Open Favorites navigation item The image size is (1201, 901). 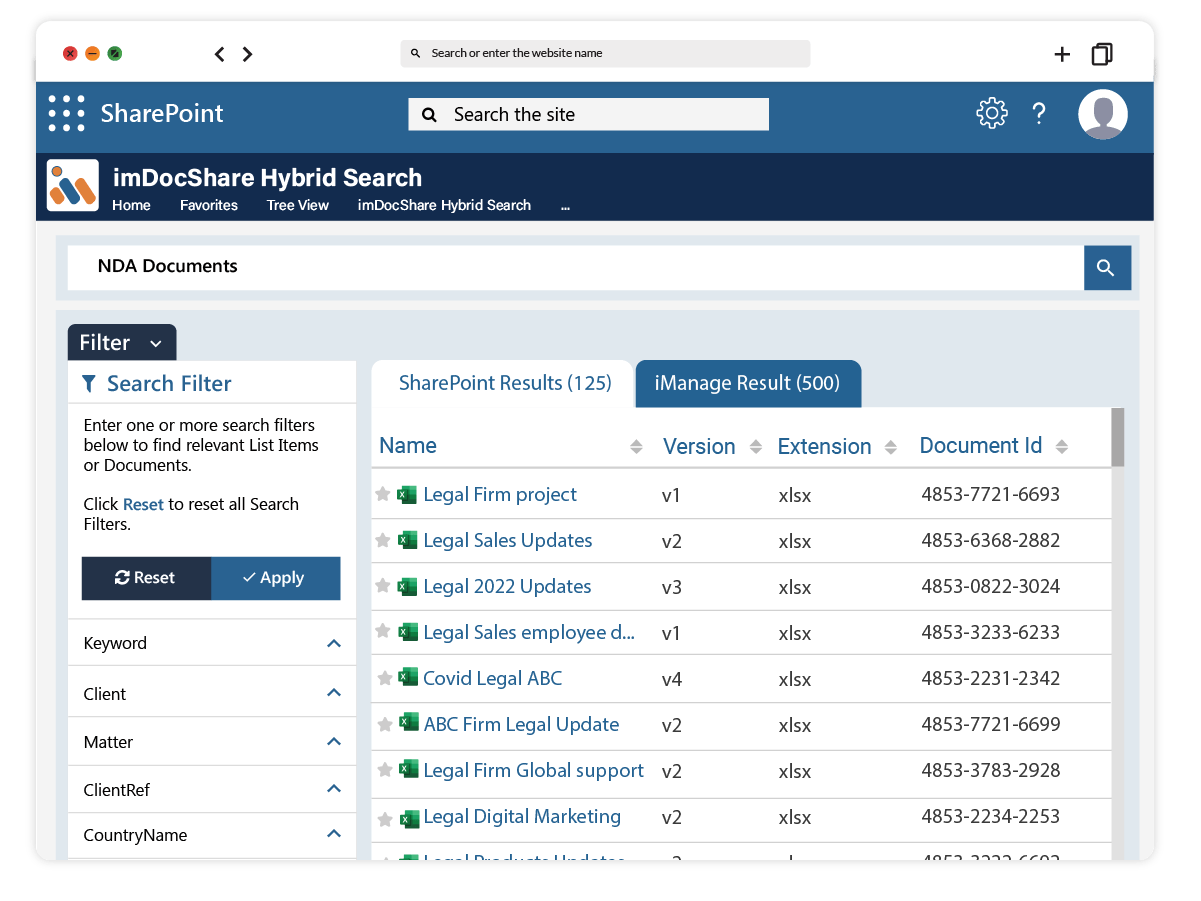click(209, 205)
